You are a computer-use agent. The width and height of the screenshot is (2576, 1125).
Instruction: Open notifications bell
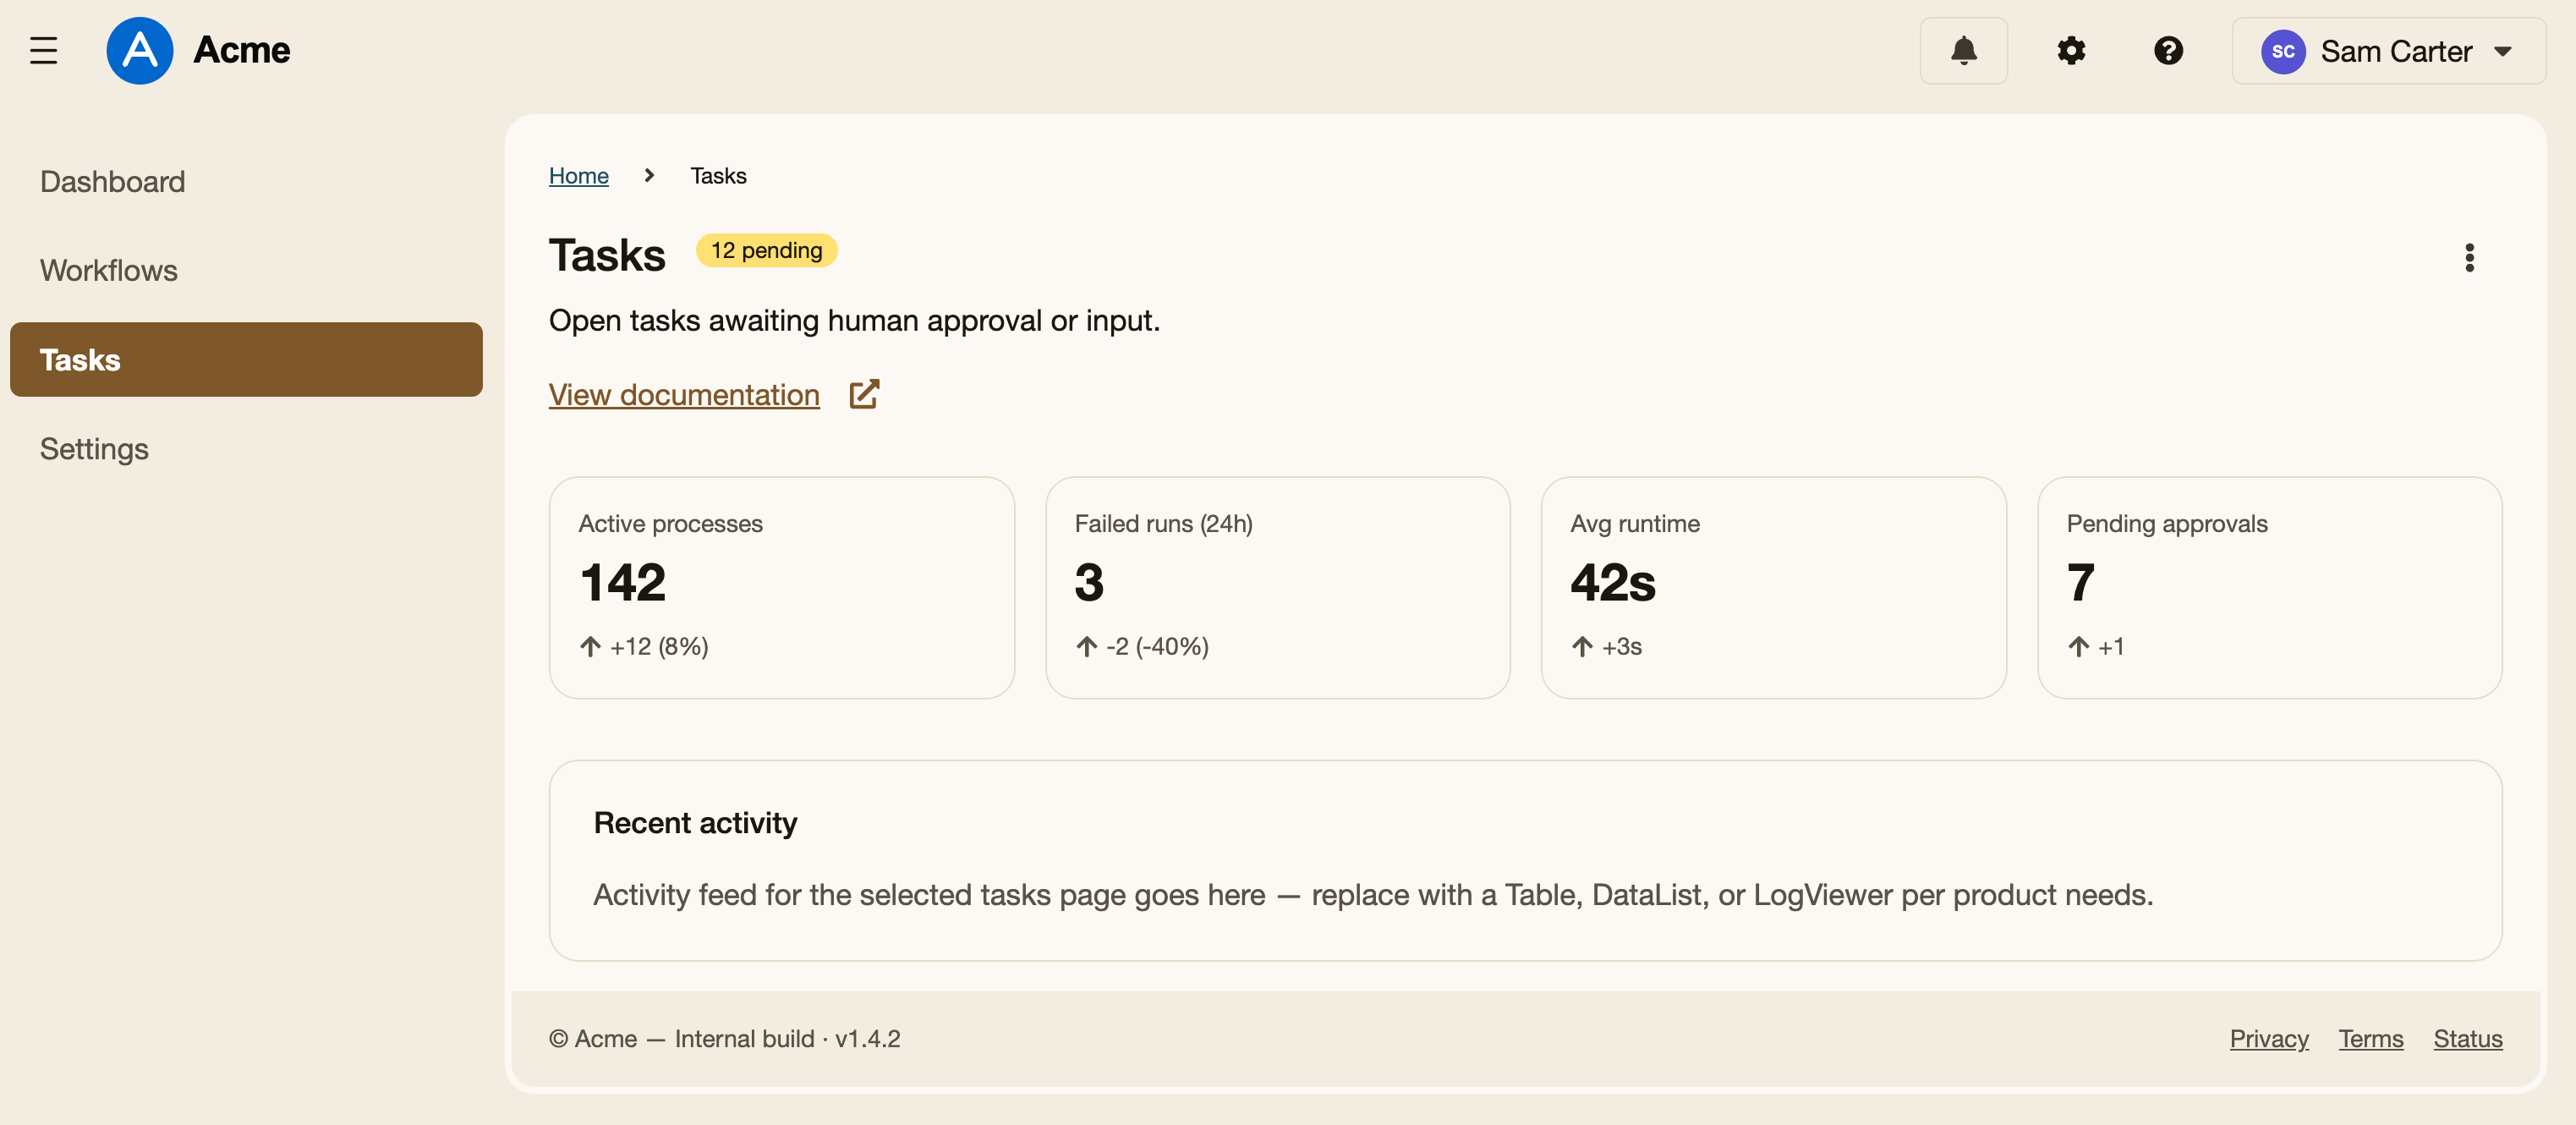(1963, 50)
